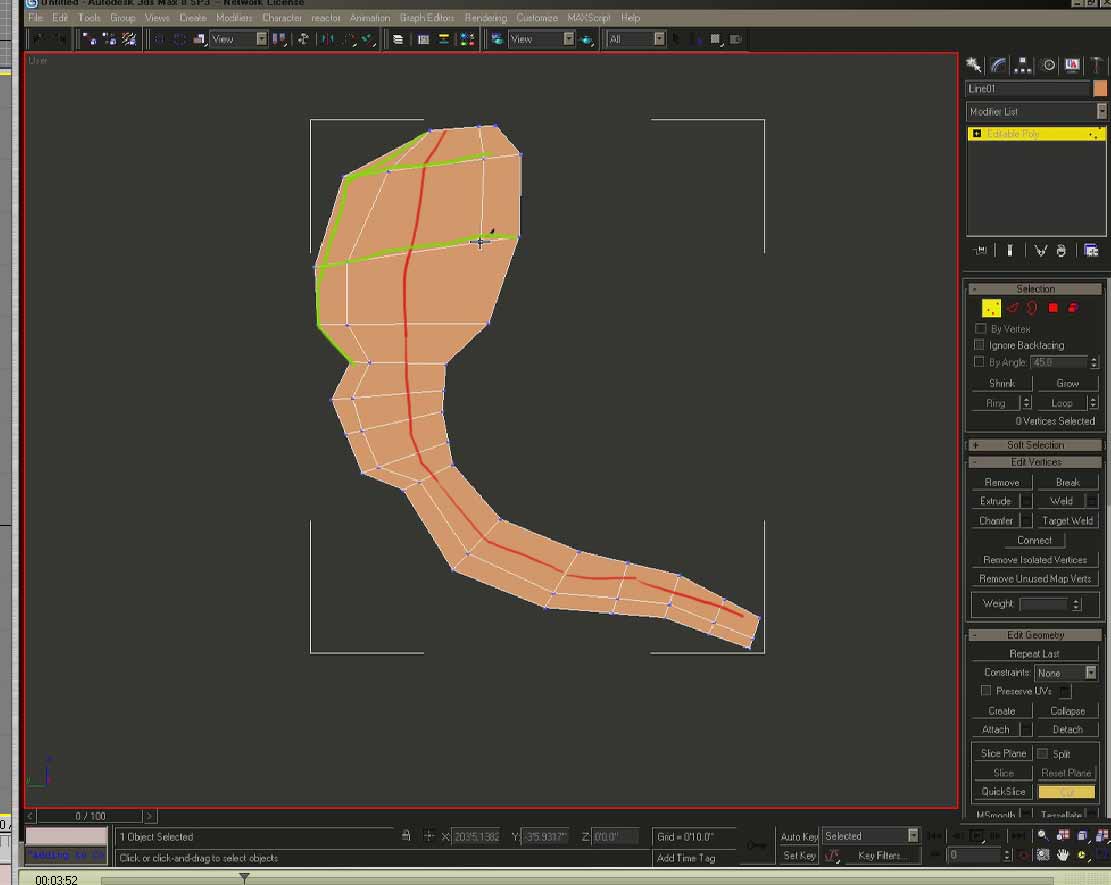Screen dimensions: 1111x885
Task: Enable the By Vertex checkbox
Action: point(980,329)
